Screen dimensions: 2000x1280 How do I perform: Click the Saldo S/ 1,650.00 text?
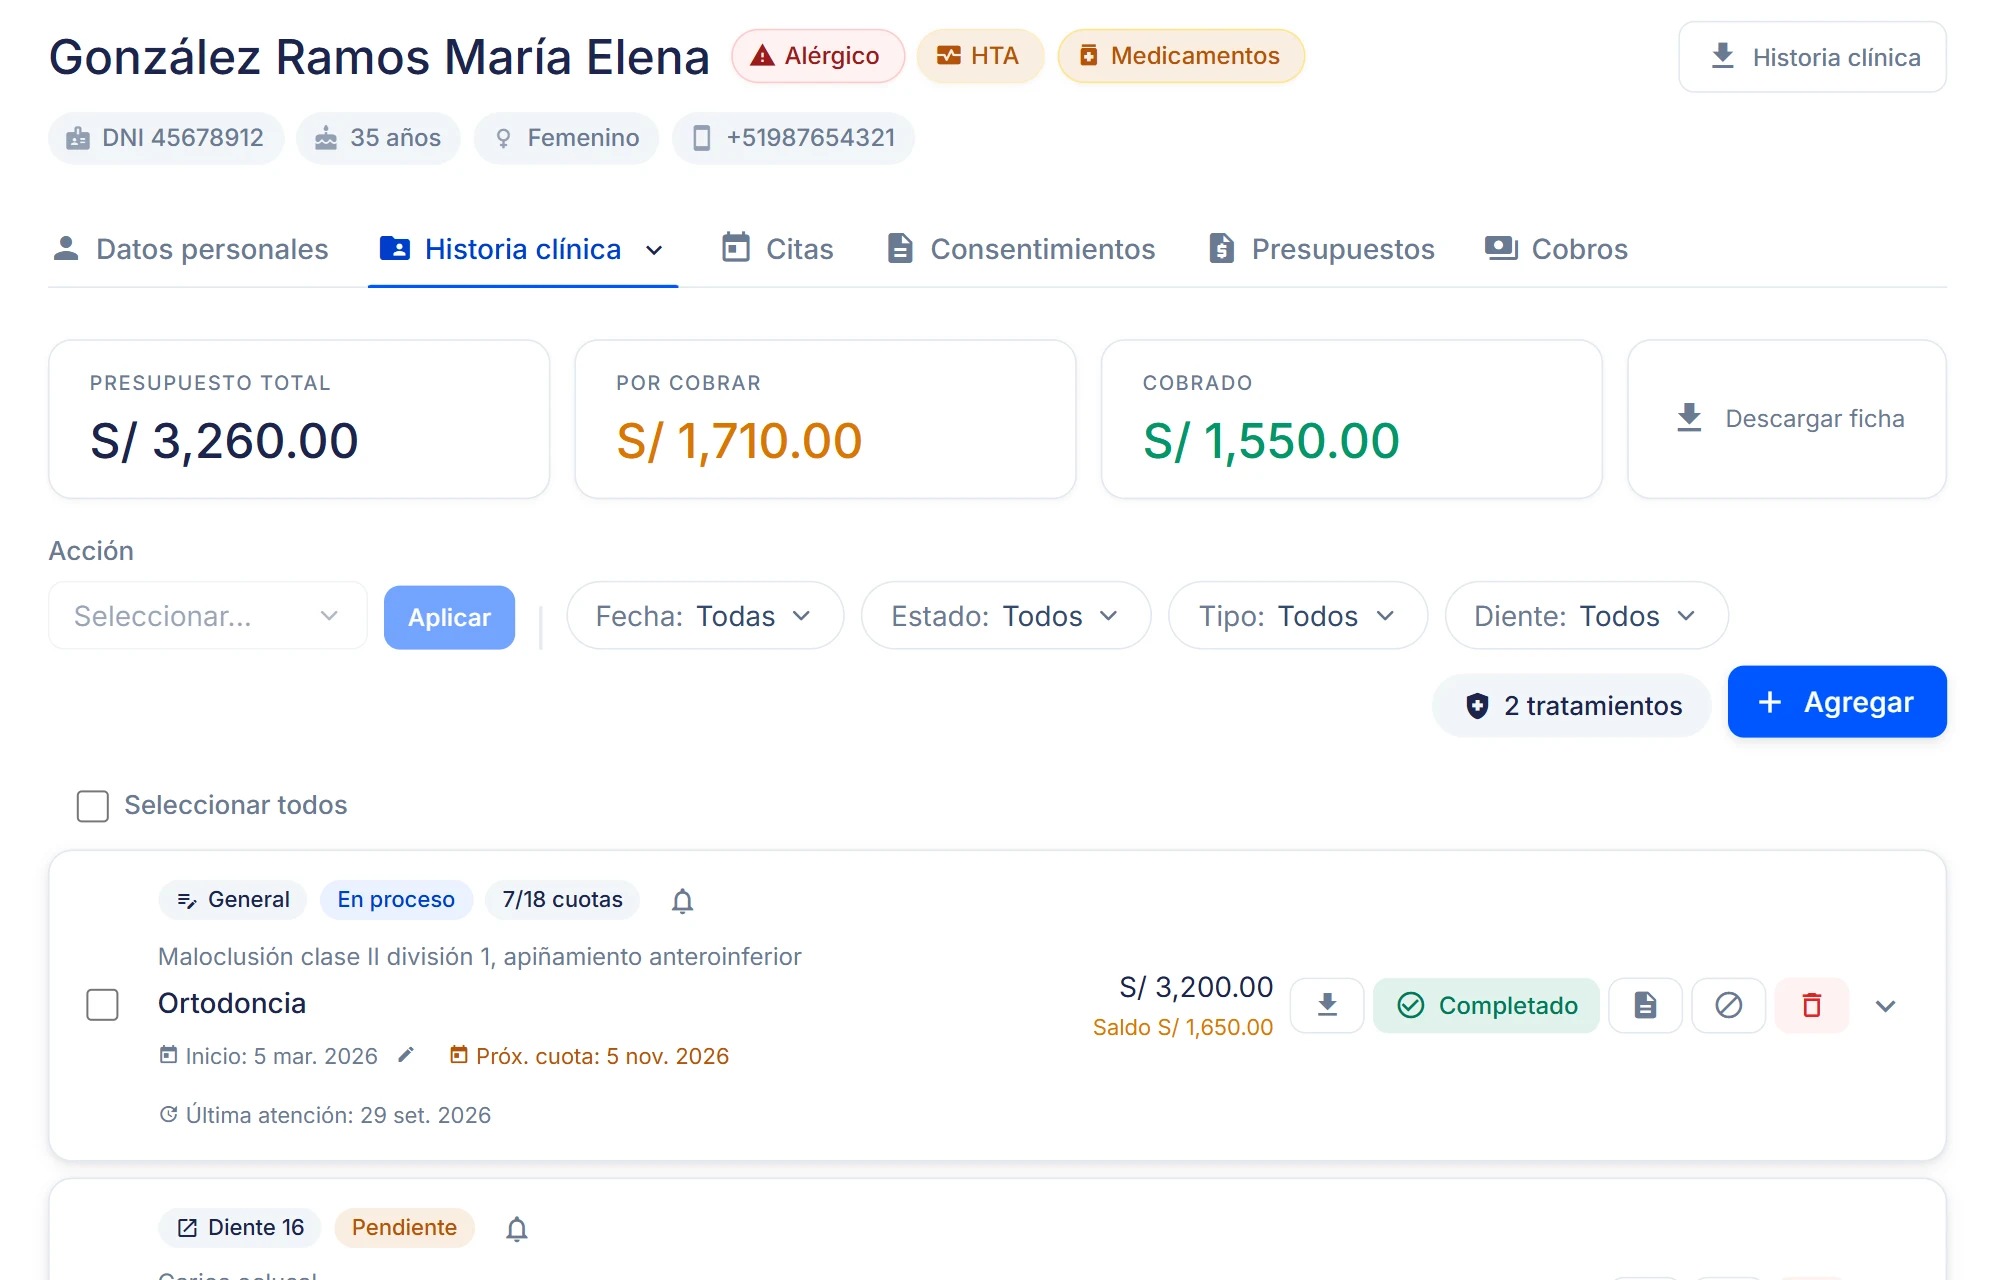1183,1027
